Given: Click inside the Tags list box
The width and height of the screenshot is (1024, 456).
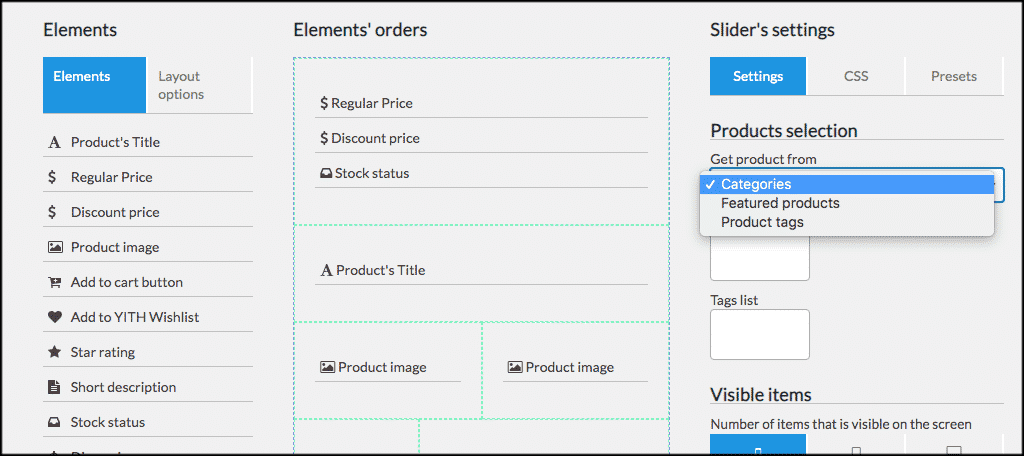Looking at the screenshot, I should [759, 334].
